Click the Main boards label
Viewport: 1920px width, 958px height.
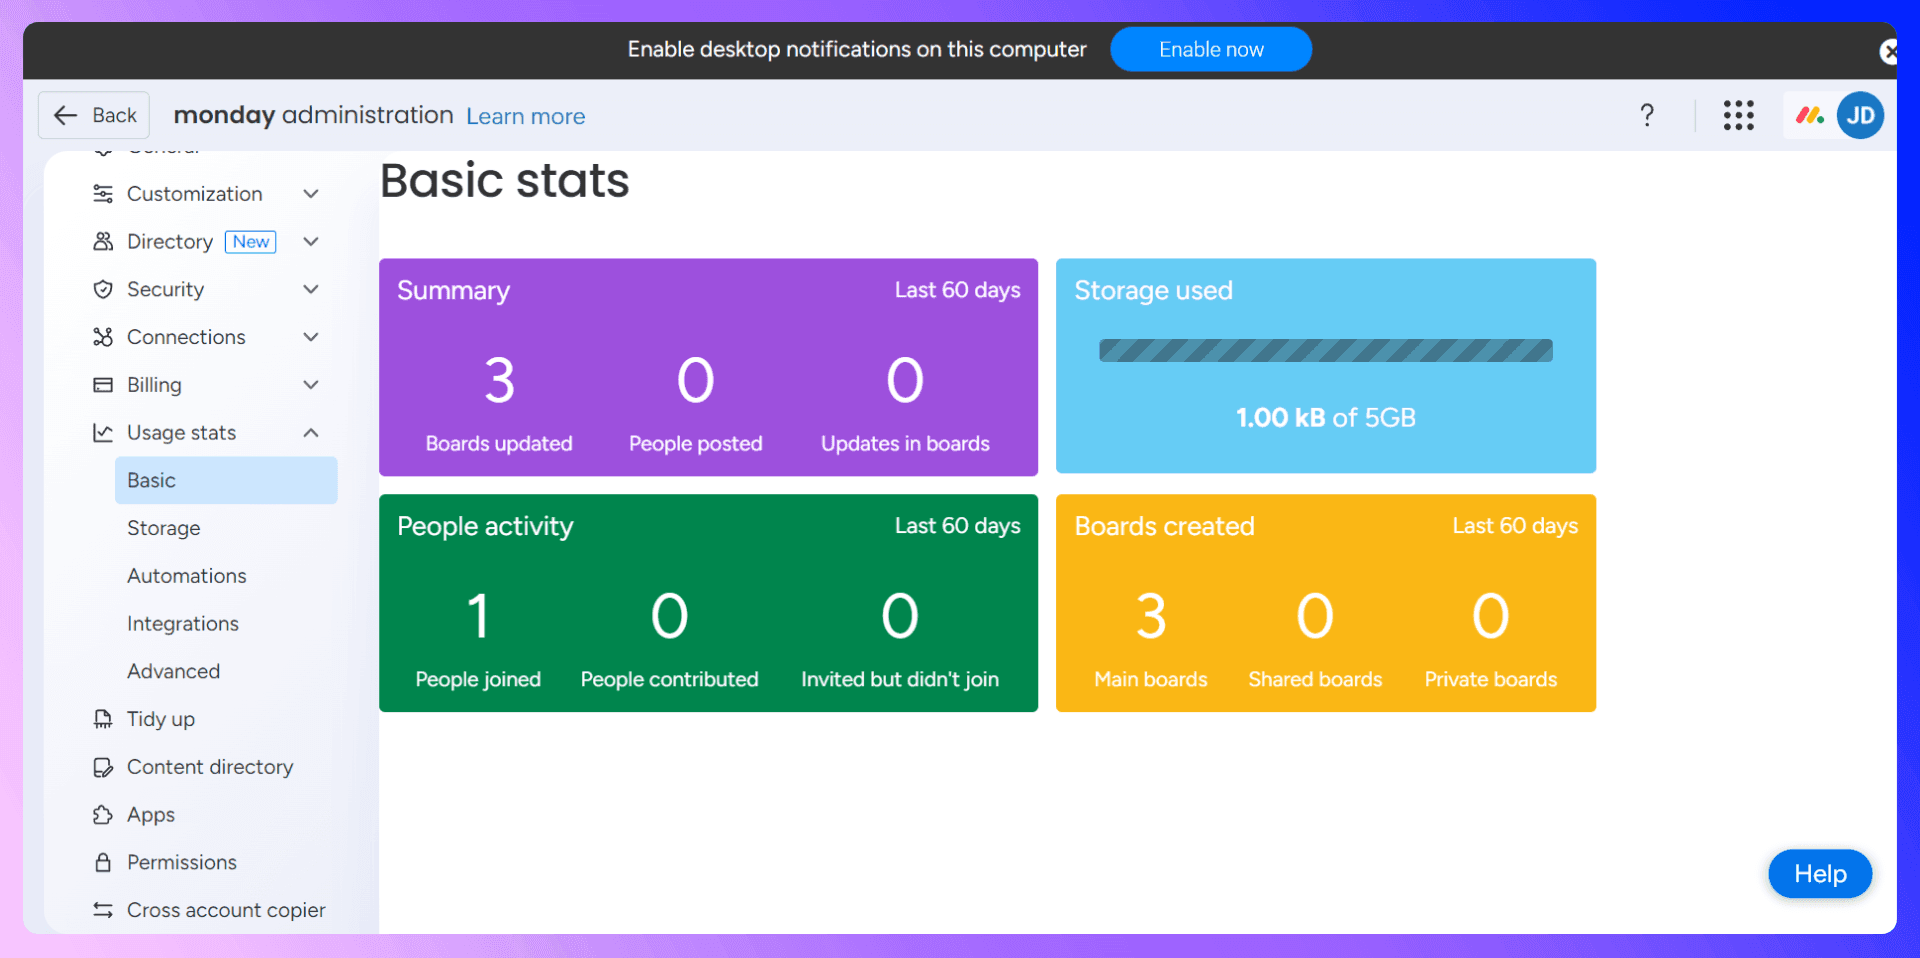1151,679
